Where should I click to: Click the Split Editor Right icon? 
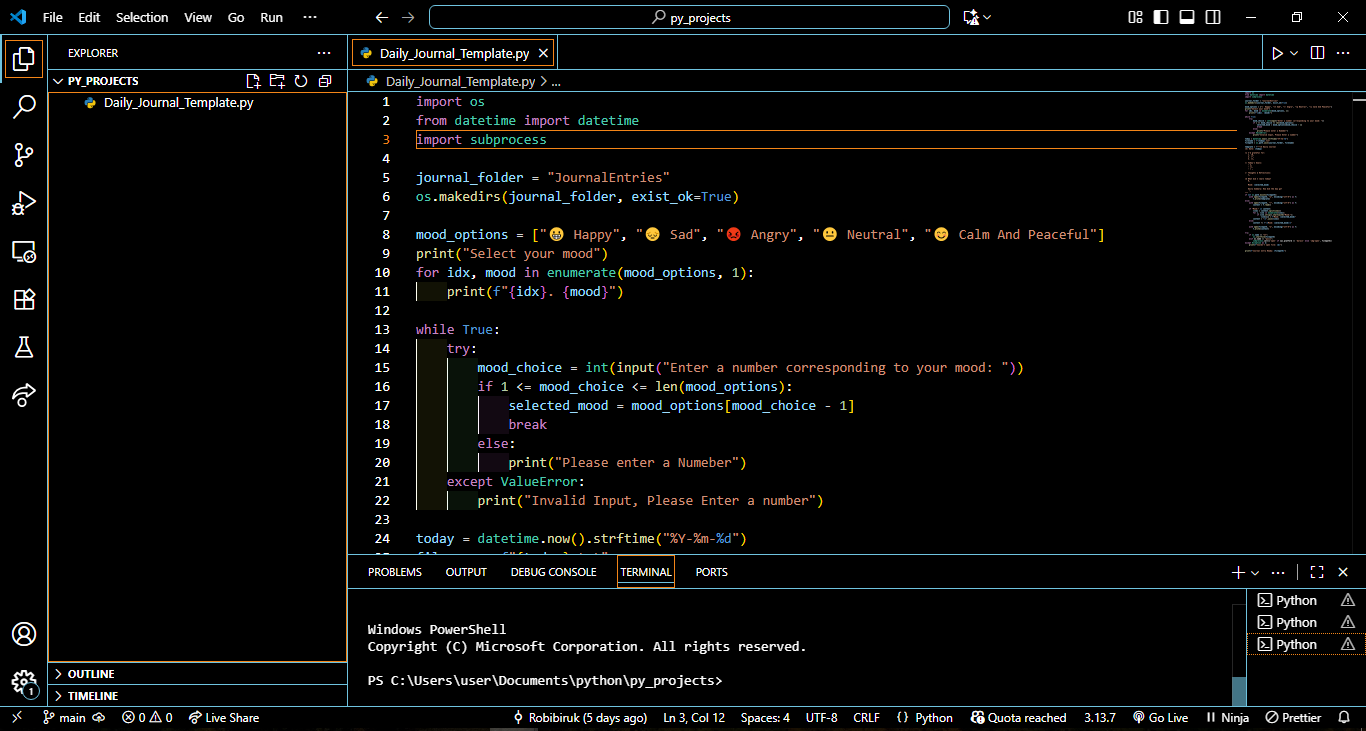tap(1318, 53)
